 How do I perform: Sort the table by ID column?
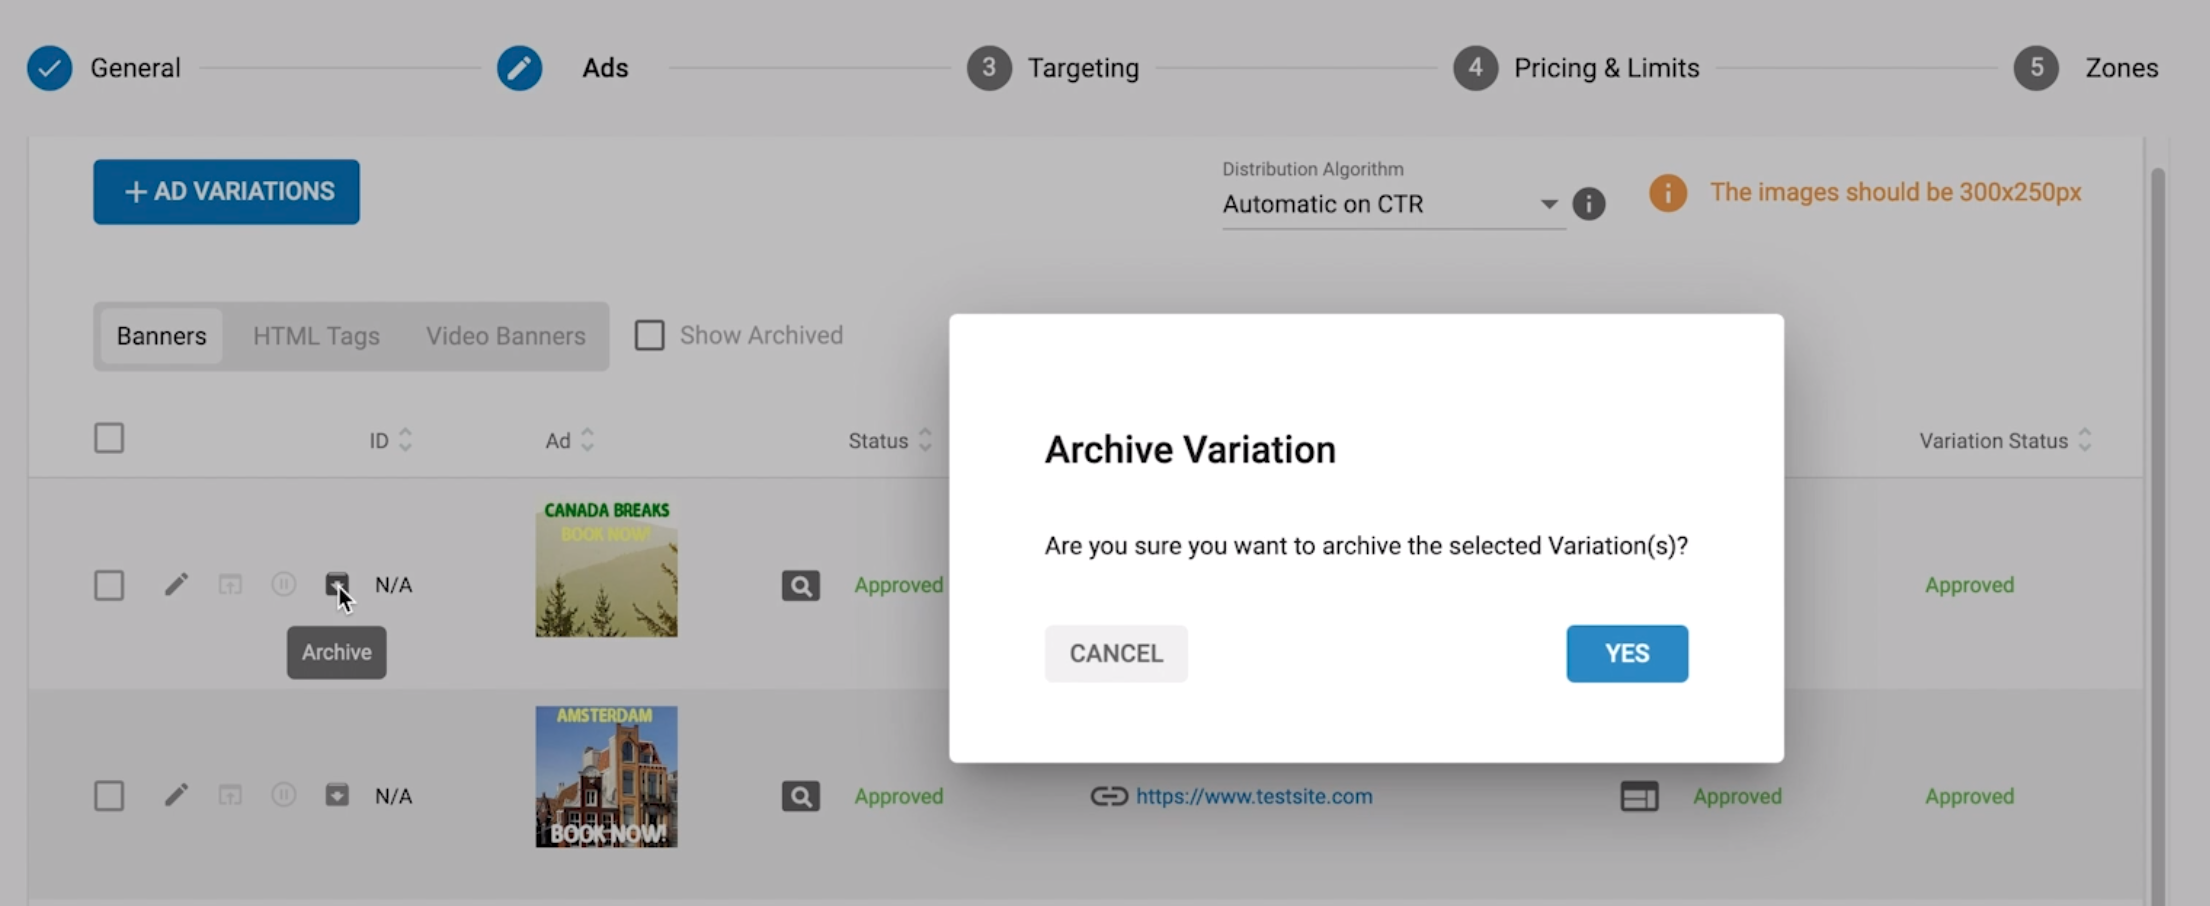[x=390, y=440]
